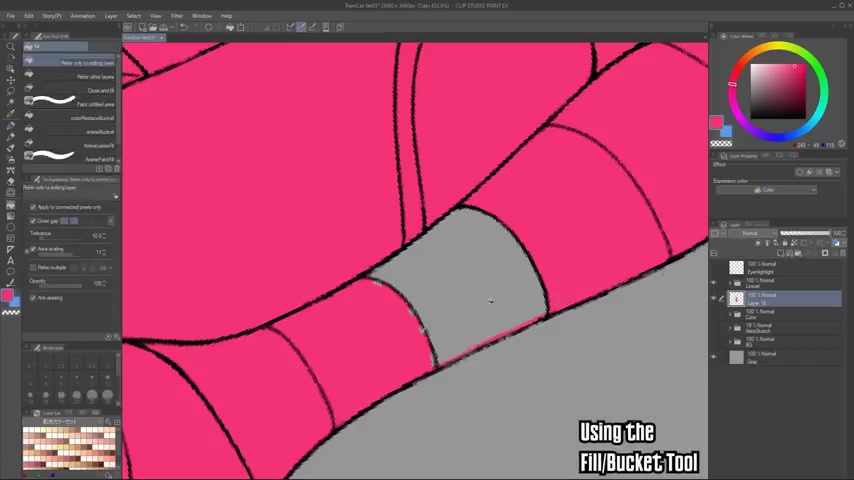Expand the Color layer folder
Viewport: 854px width, 480px height.
(x=730, y=314)
